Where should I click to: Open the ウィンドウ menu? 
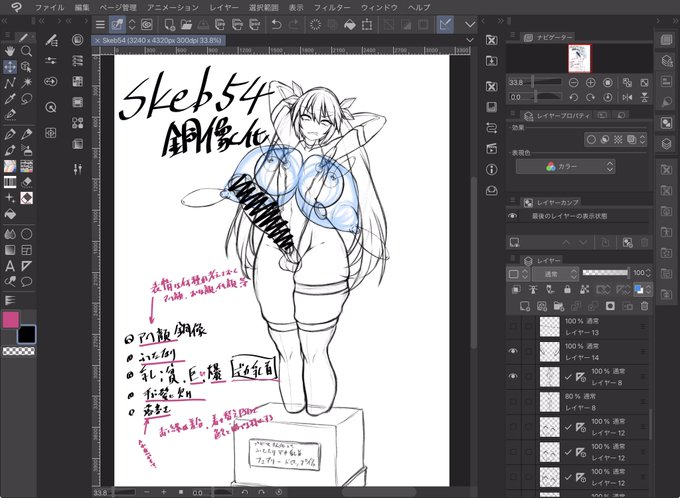pos(379,7)
